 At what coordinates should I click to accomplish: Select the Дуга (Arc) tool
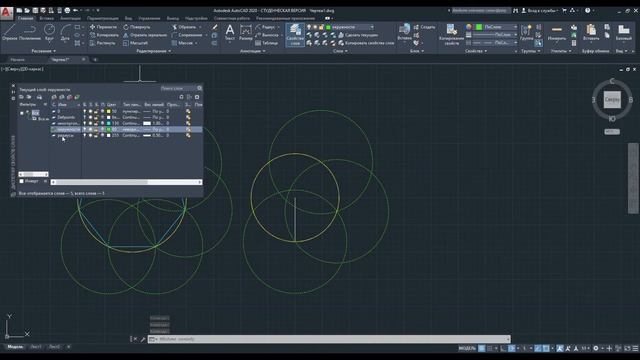(x=65, y=32)
